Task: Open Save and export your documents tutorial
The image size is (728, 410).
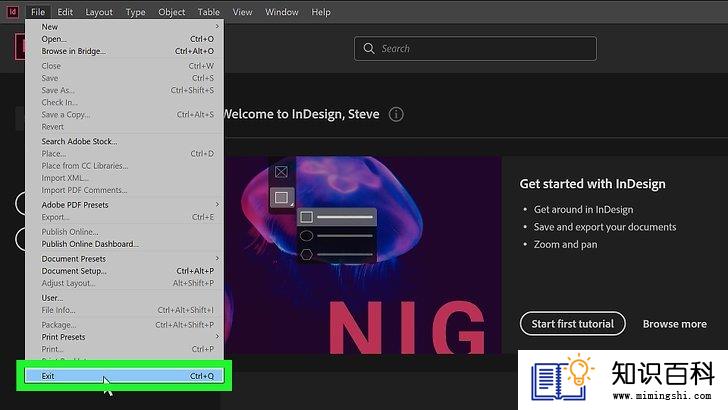Action: (605, 227)
